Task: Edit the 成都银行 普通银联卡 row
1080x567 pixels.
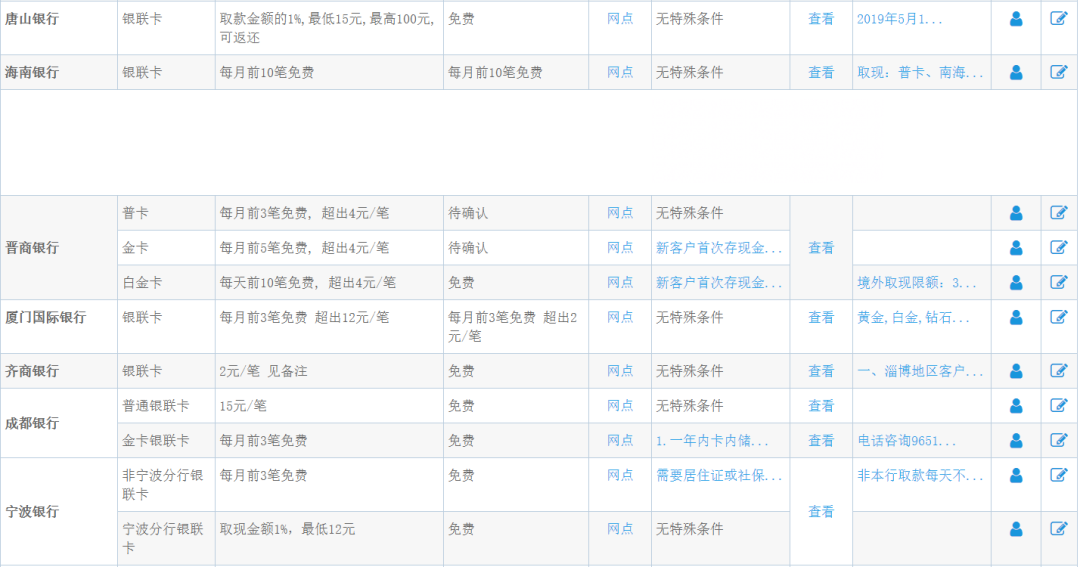Action: (1059, 405)
